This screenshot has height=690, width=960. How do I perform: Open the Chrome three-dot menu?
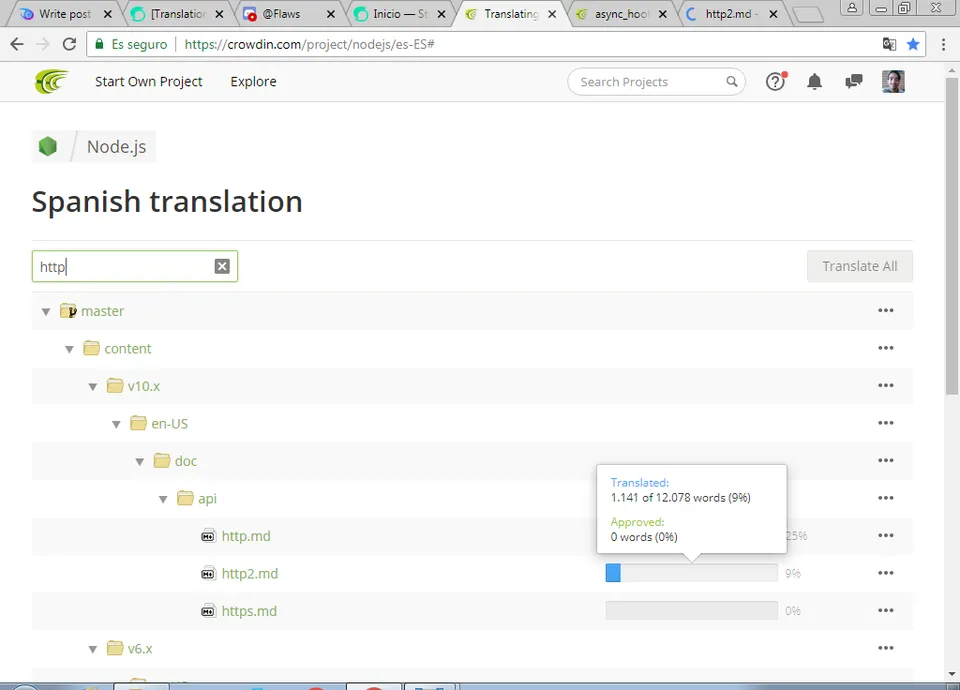[x=943, y=44]
